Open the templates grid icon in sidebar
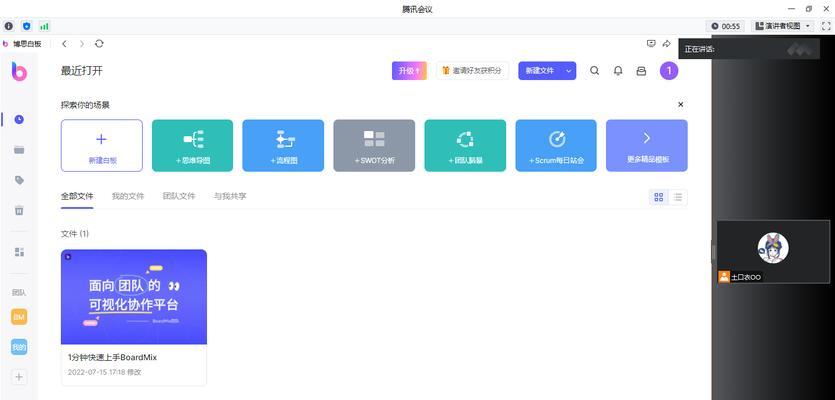 19,252
